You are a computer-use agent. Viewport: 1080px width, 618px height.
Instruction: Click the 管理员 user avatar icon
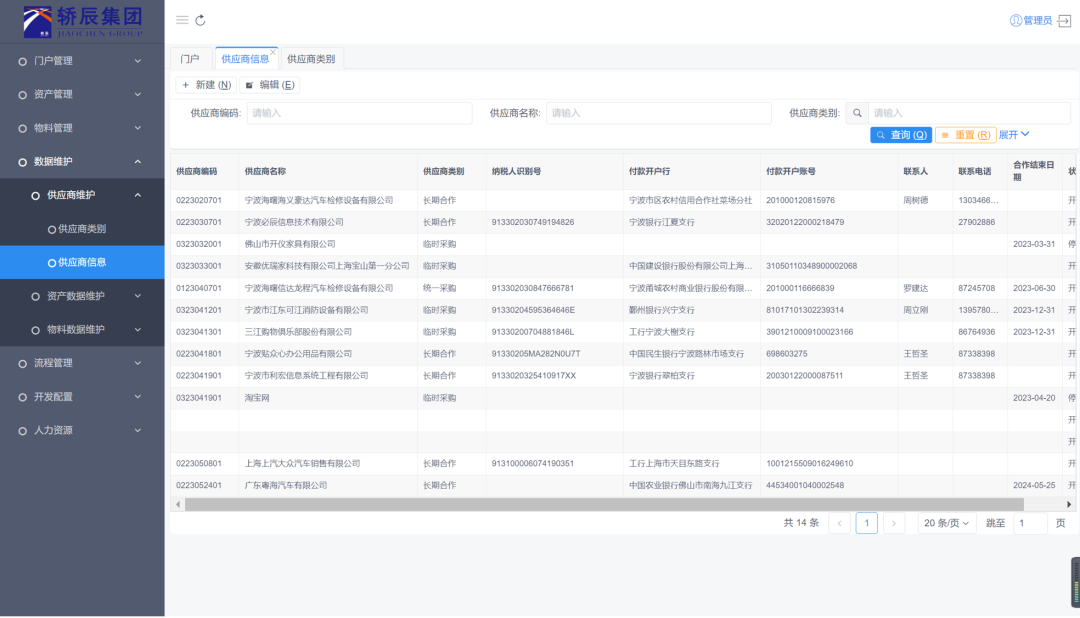[1016, 20]
